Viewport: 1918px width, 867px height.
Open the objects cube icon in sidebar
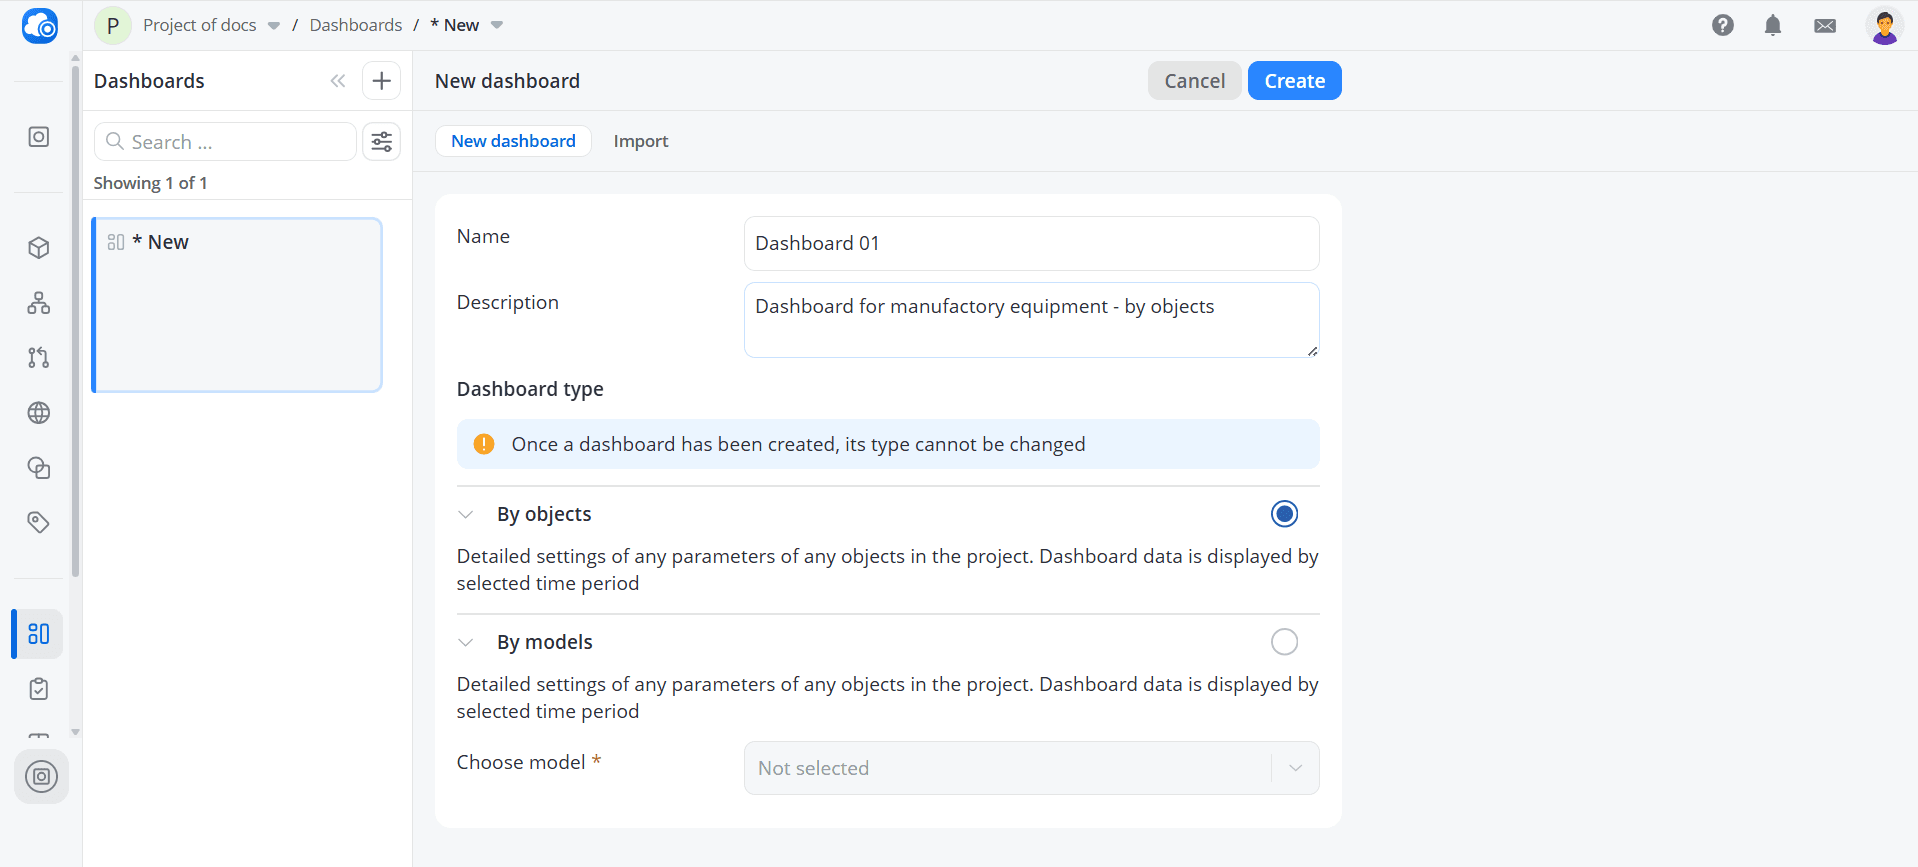39,248
